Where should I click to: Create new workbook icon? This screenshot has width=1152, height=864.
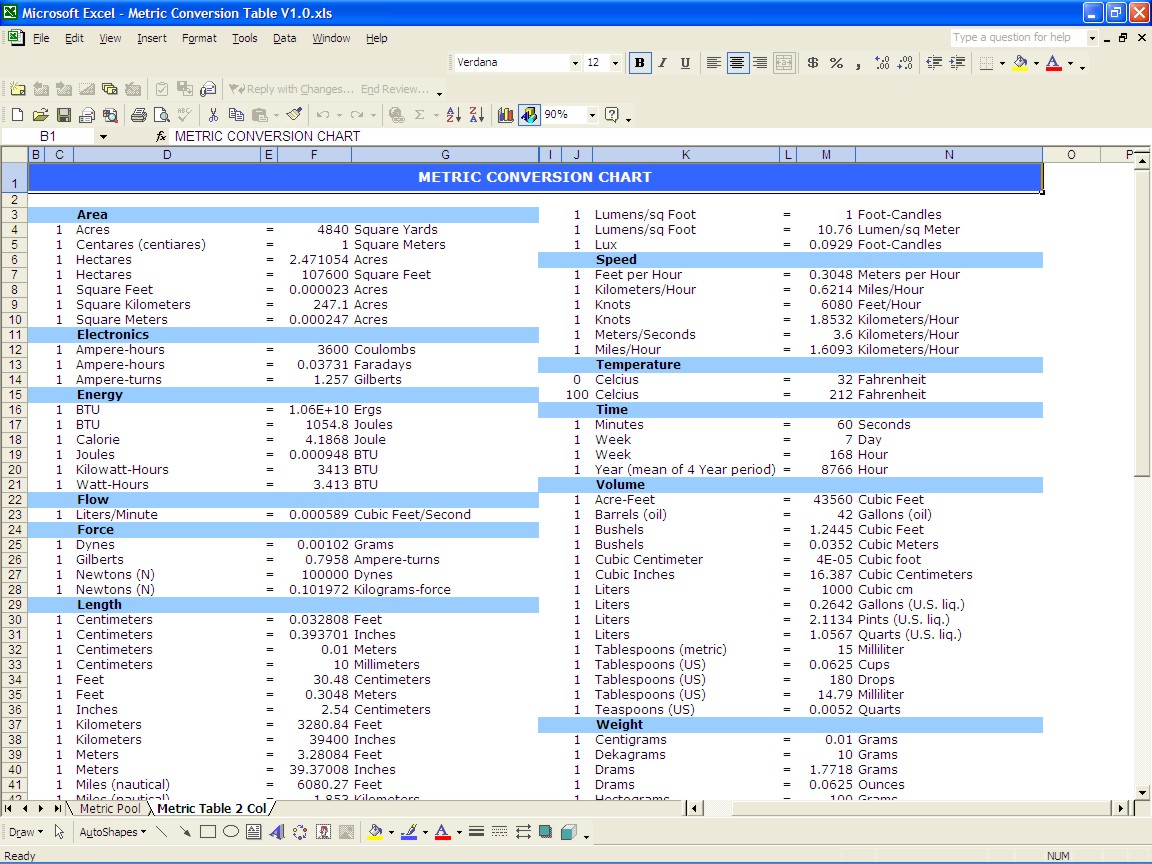(17, 115)
